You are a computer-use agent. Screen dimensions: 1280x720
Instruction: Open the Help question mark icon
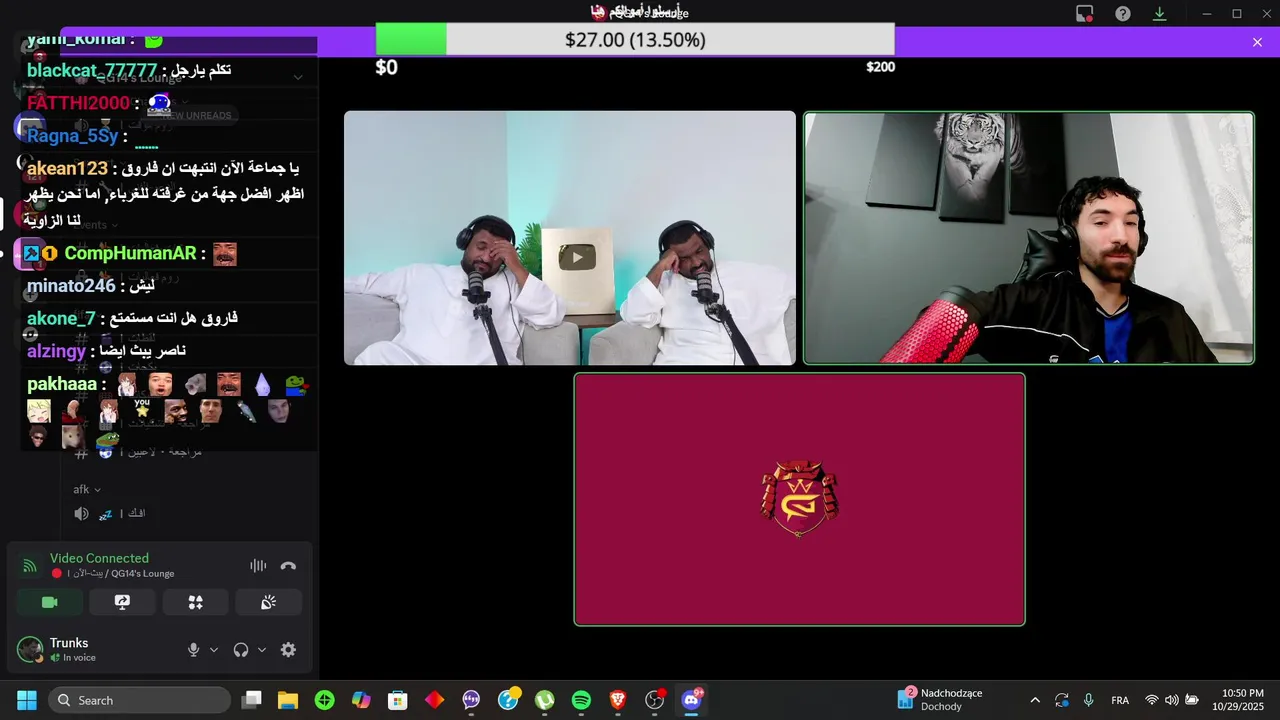(x=1123, y=14)
